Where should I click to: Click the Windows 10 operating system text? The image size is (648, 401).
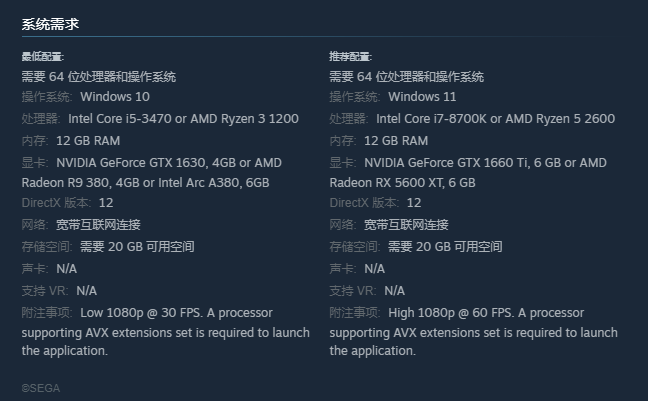coord(114,97)
